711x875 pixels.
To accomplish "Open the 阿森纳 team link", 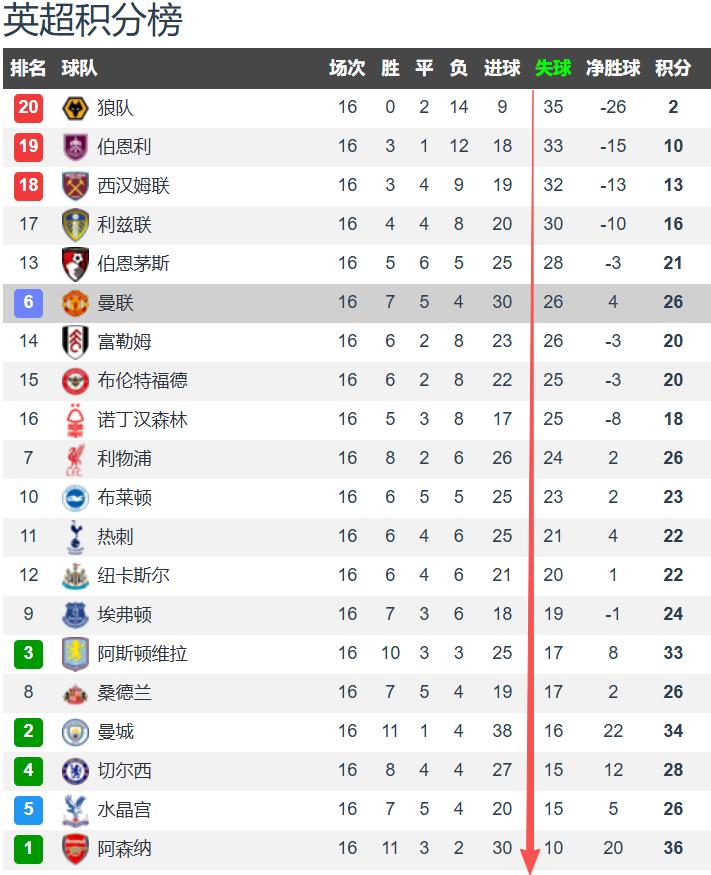I will (x=124, y=849).
